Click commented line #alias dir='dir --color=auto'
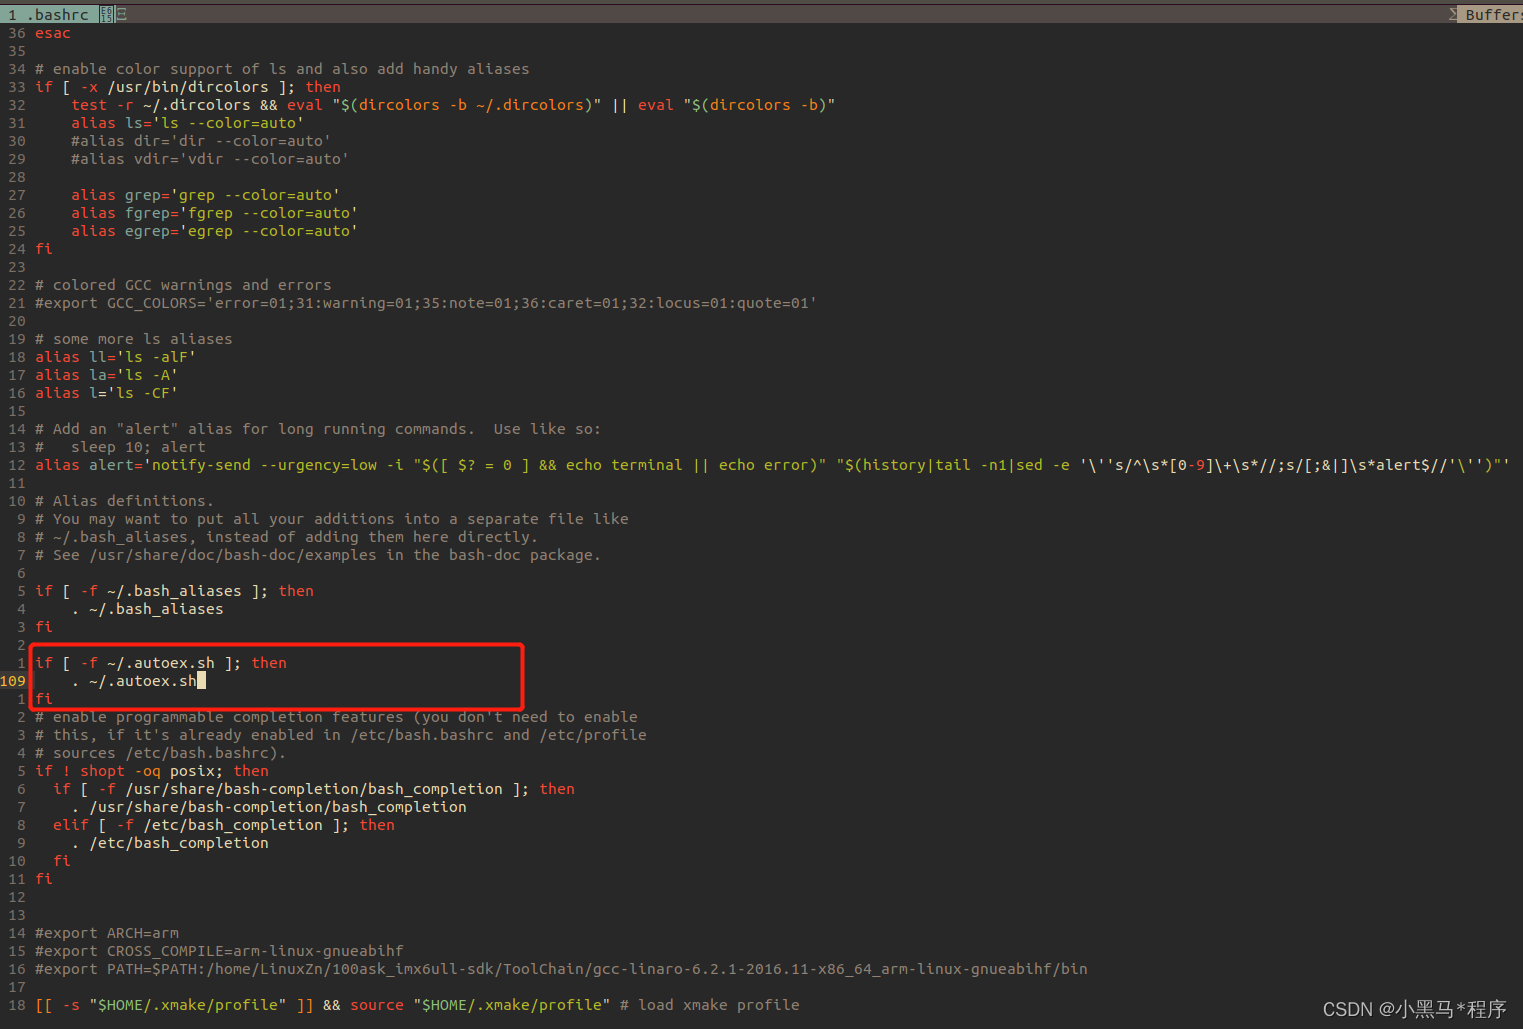Viewport: 1523px width, 1029px height. [x=200, y=141]
